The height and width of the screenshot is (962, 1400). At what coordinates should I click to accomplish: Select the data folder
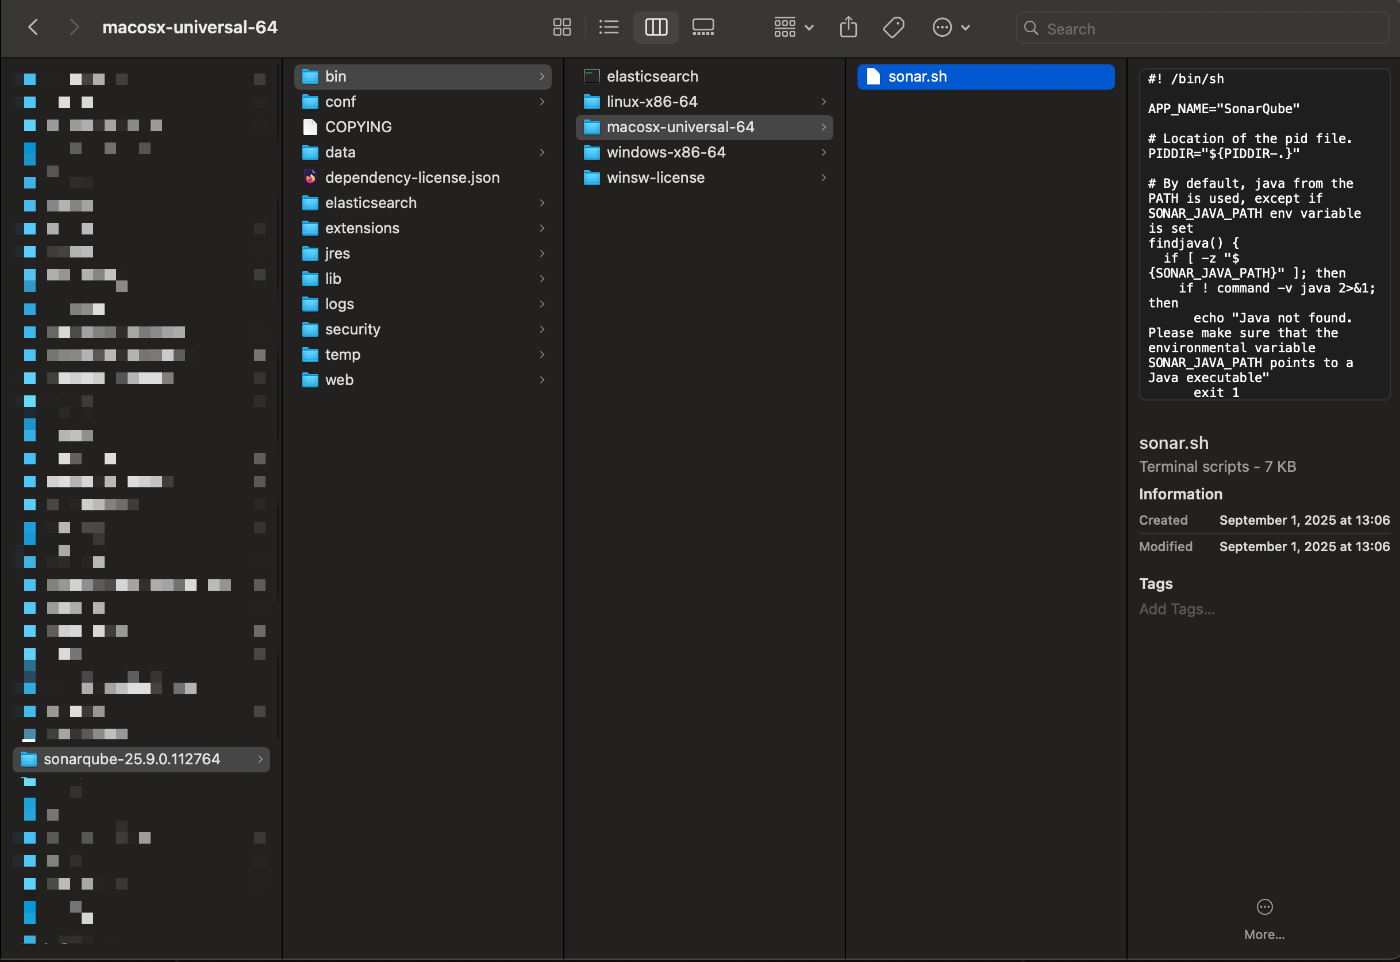pyautogui.click(x=423, y=152)
